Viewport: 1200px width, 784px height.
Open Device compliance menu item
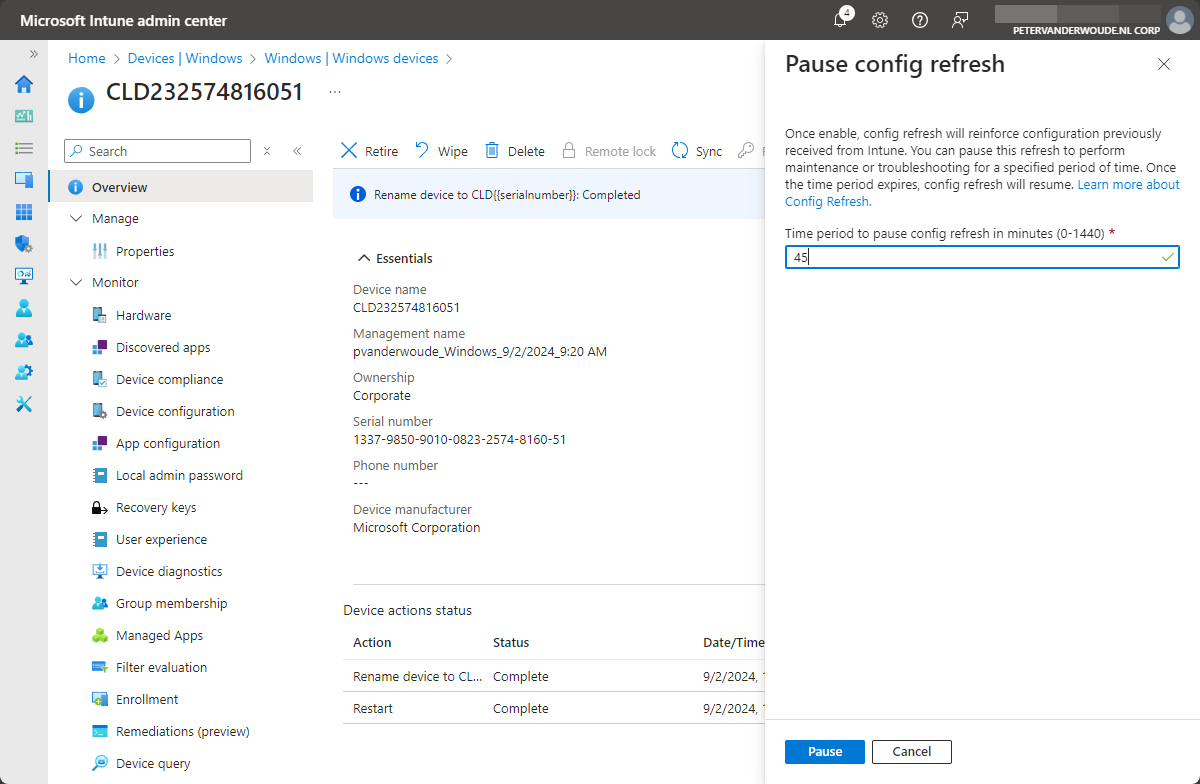[169, 380]
